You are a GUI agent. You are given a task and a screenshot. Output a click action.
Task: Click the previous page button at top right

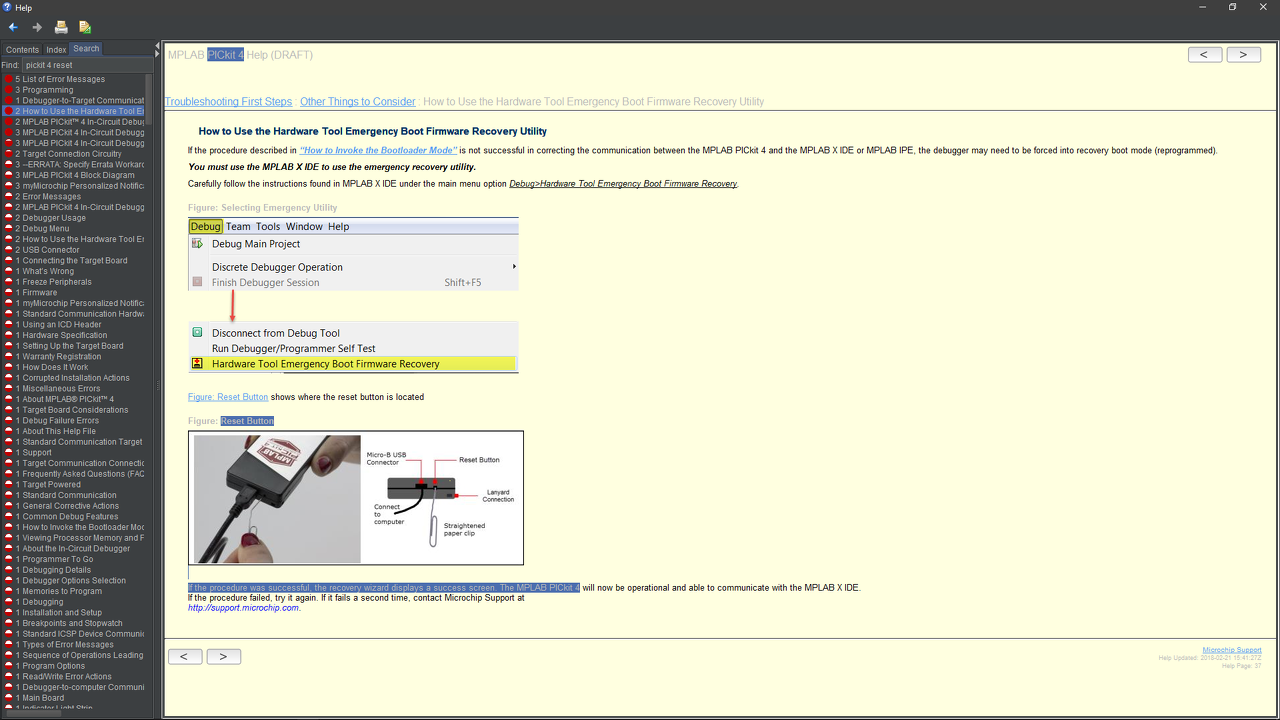coord(1205,55)
